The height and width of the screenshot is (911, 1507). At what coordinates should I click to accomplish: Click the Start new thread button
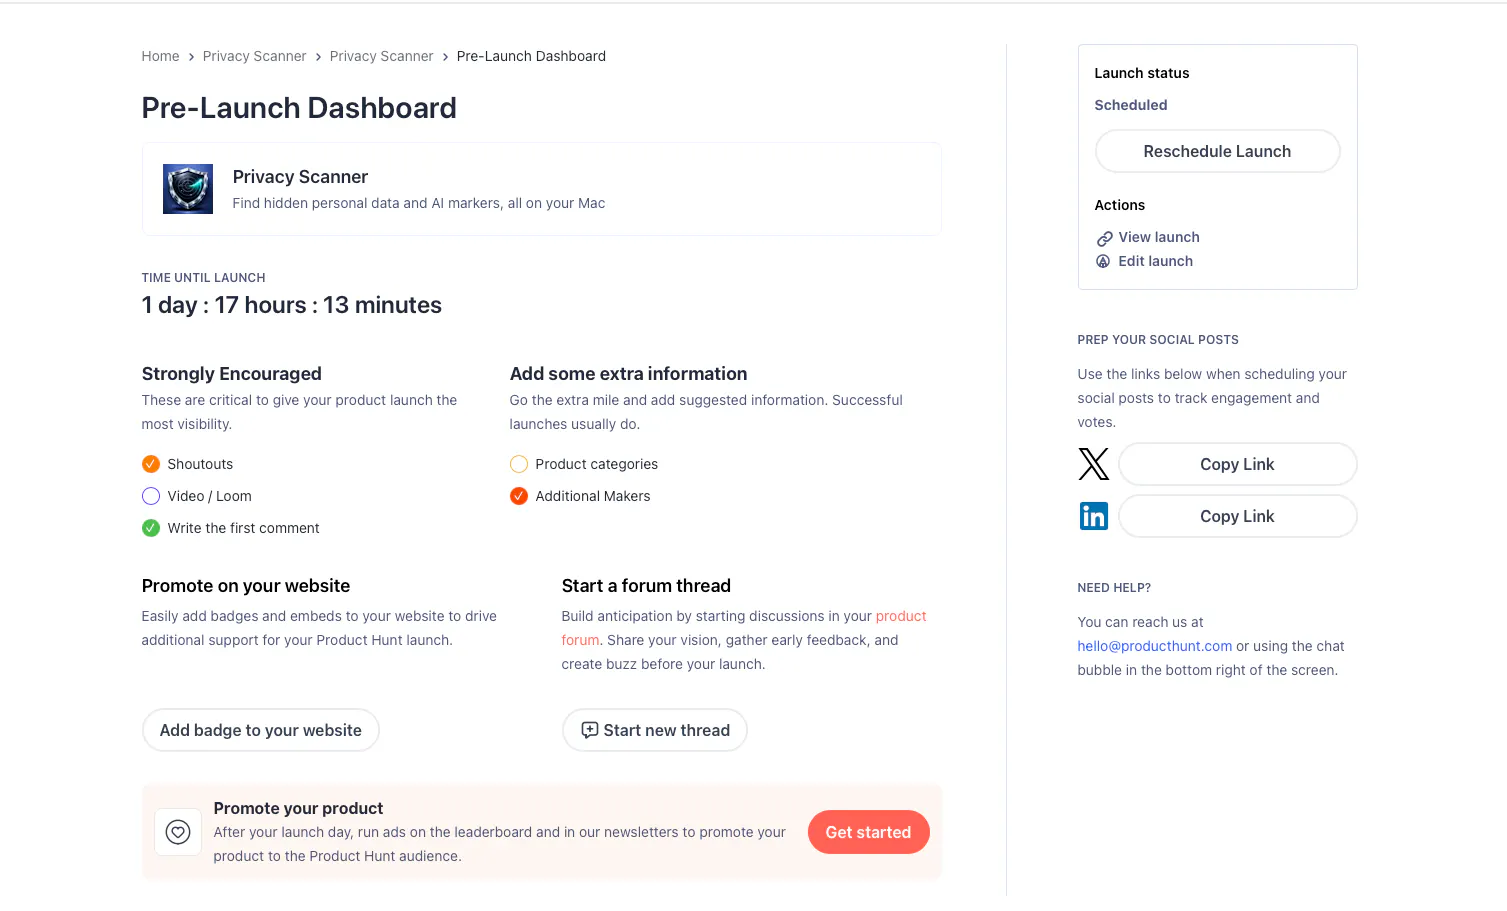[655, 730]
